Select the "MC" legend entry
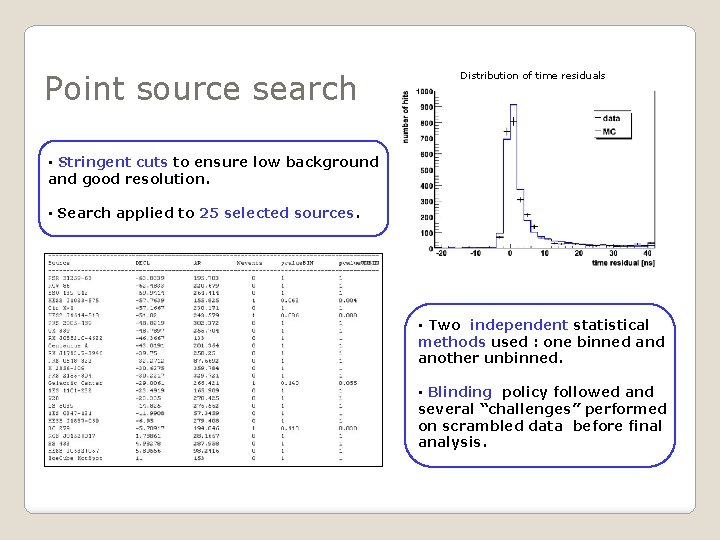The width and height of the screenshot is (720, 540). [608, 132]
